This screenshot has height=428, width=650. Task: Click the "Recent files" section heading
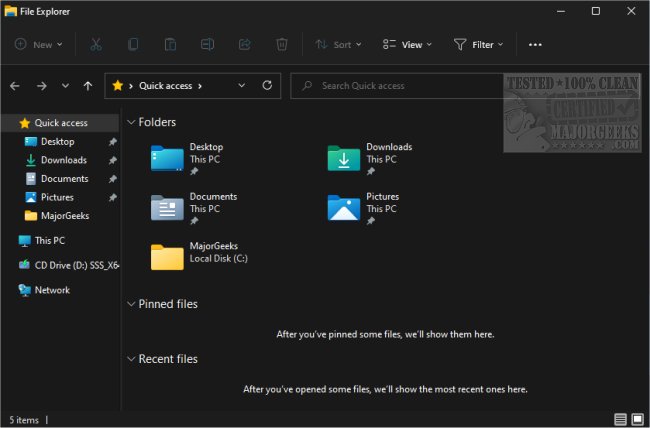click(168, 359)
